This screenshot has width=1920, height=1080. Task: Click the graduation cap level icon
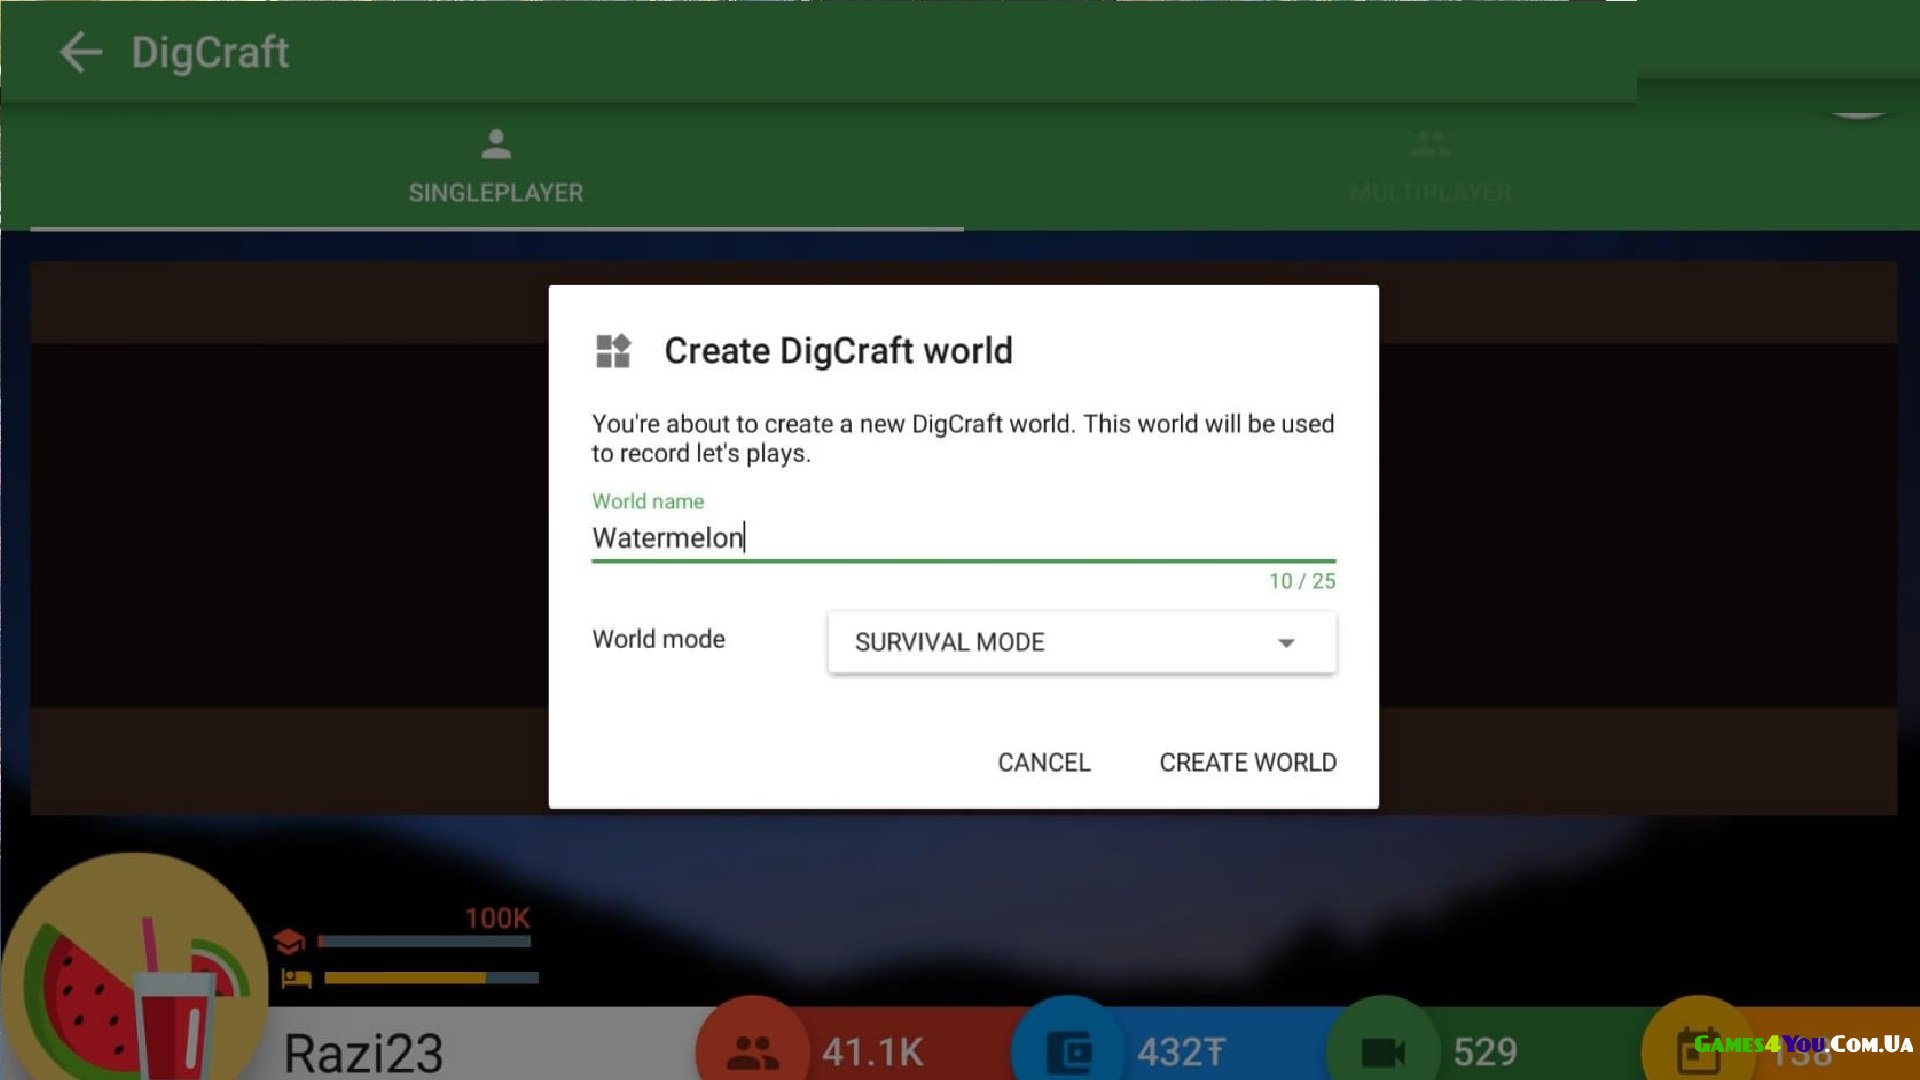point(289,941)
